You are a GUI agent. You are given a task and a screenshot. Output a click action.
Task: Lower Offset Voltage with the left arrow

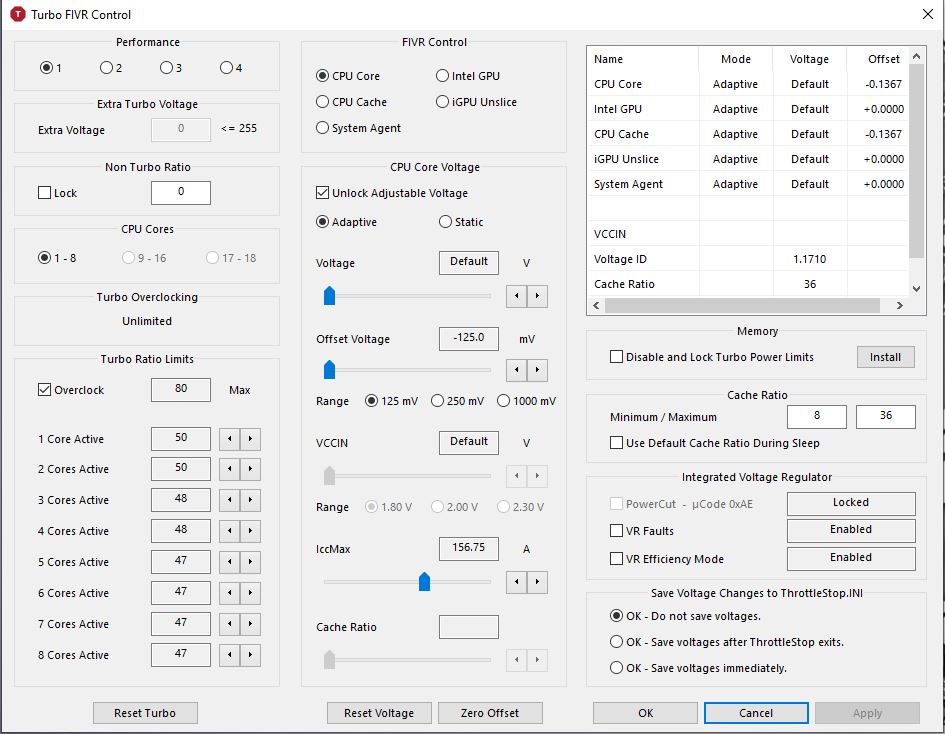516,370
